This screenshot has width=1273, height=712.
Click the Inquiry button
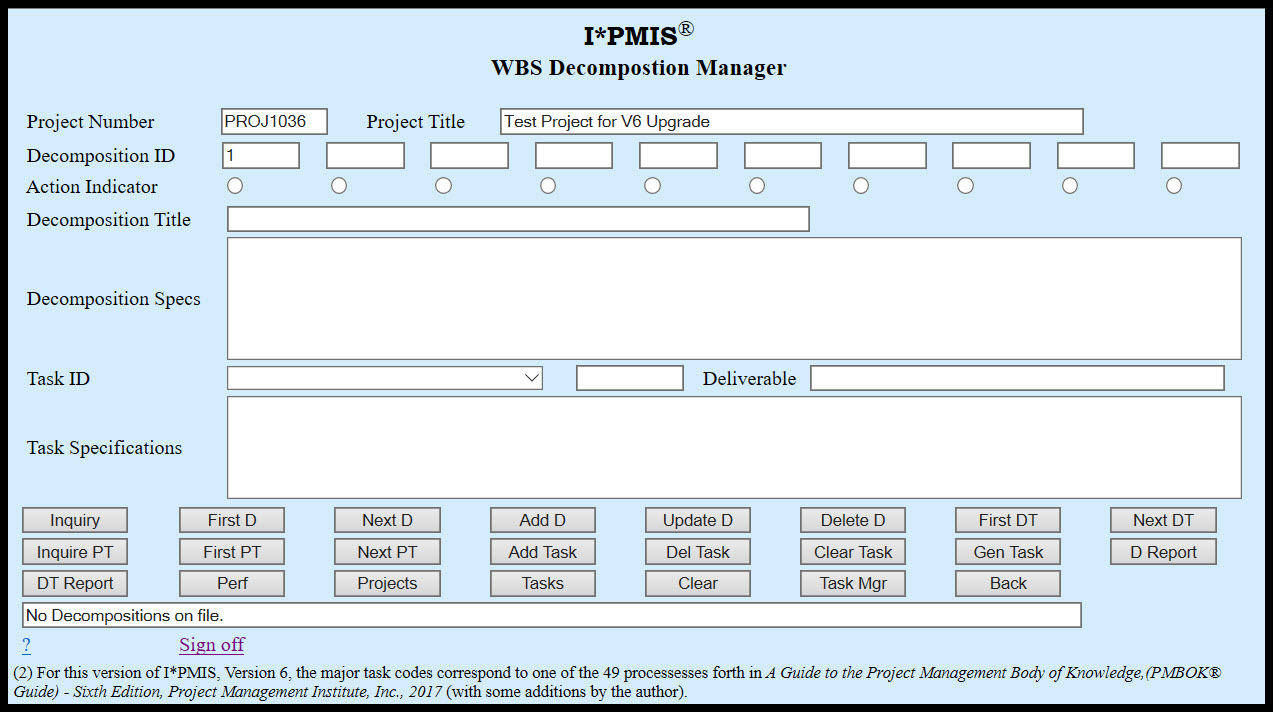pos(74,519)
